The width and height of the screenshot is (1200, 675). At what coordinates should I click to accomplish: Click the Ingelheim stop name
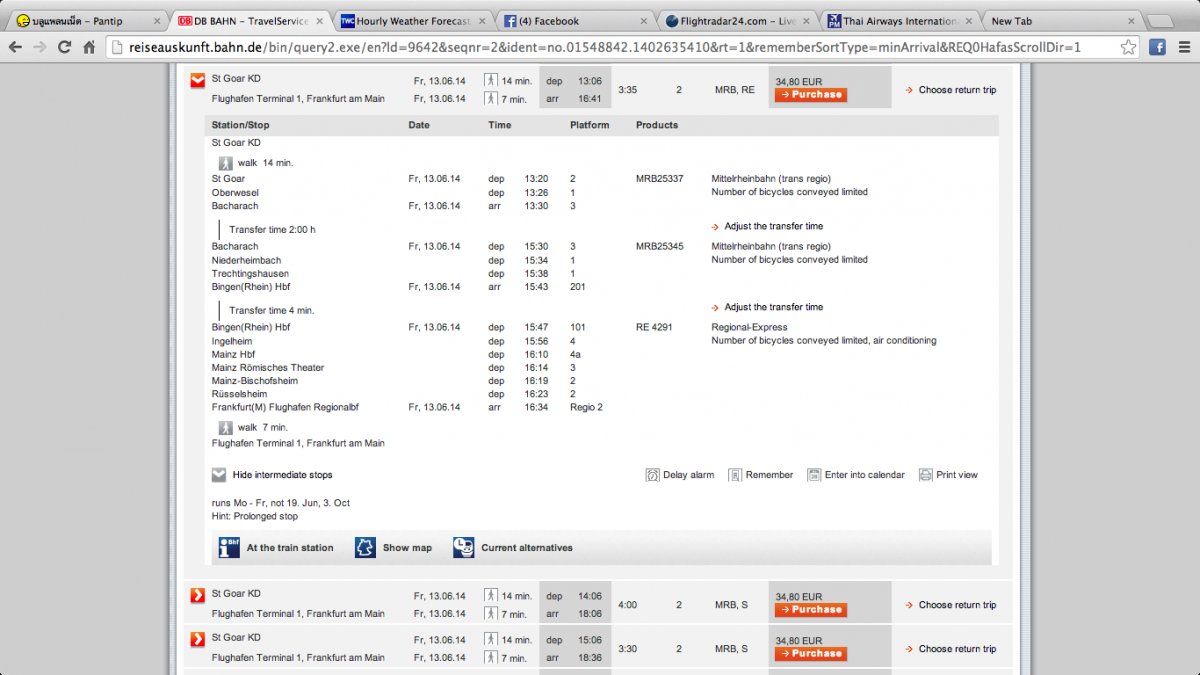[x=232, y=341]
